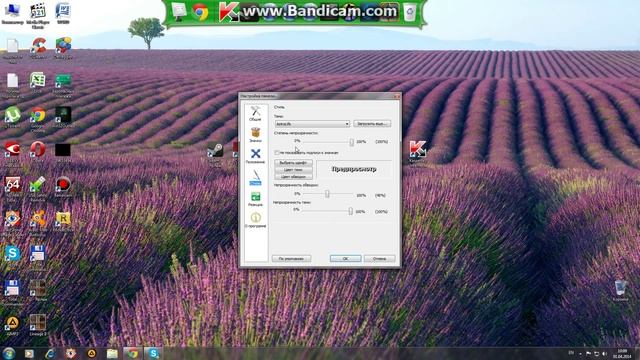Adjust the Непрозрачность тени slider
This screenshot has width=640, height=360.
pyautogui.click(x=350, y=211)
